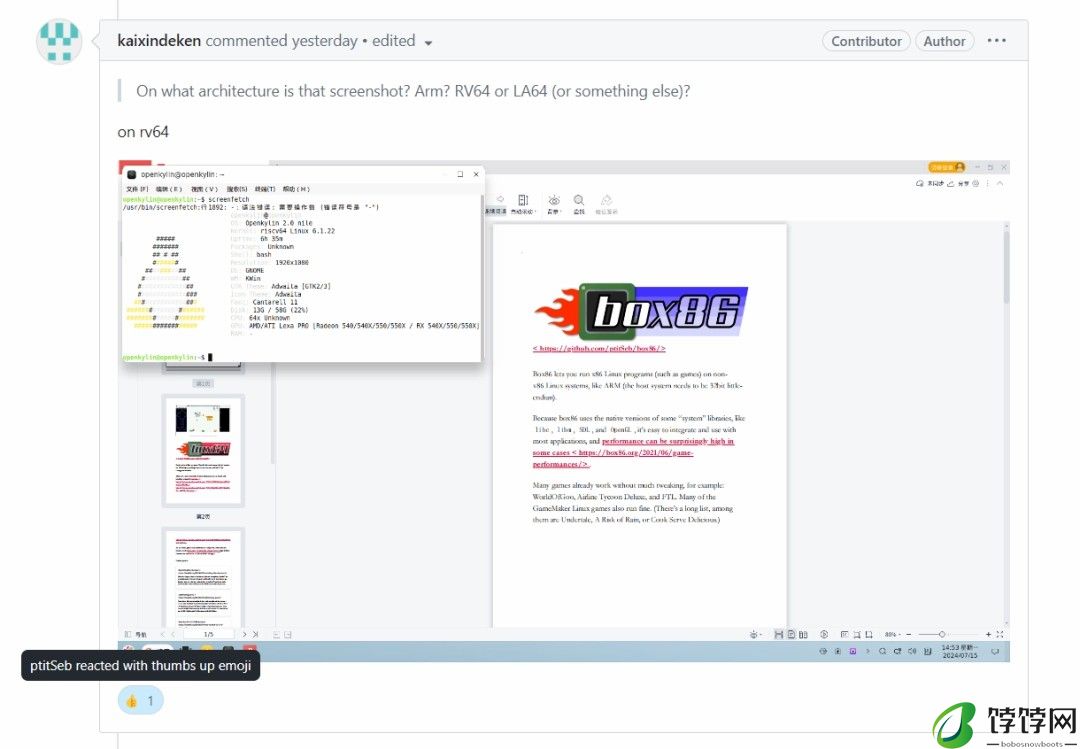
Task: Expand the 'edited' history dropdown
Action: click(402, 41)
